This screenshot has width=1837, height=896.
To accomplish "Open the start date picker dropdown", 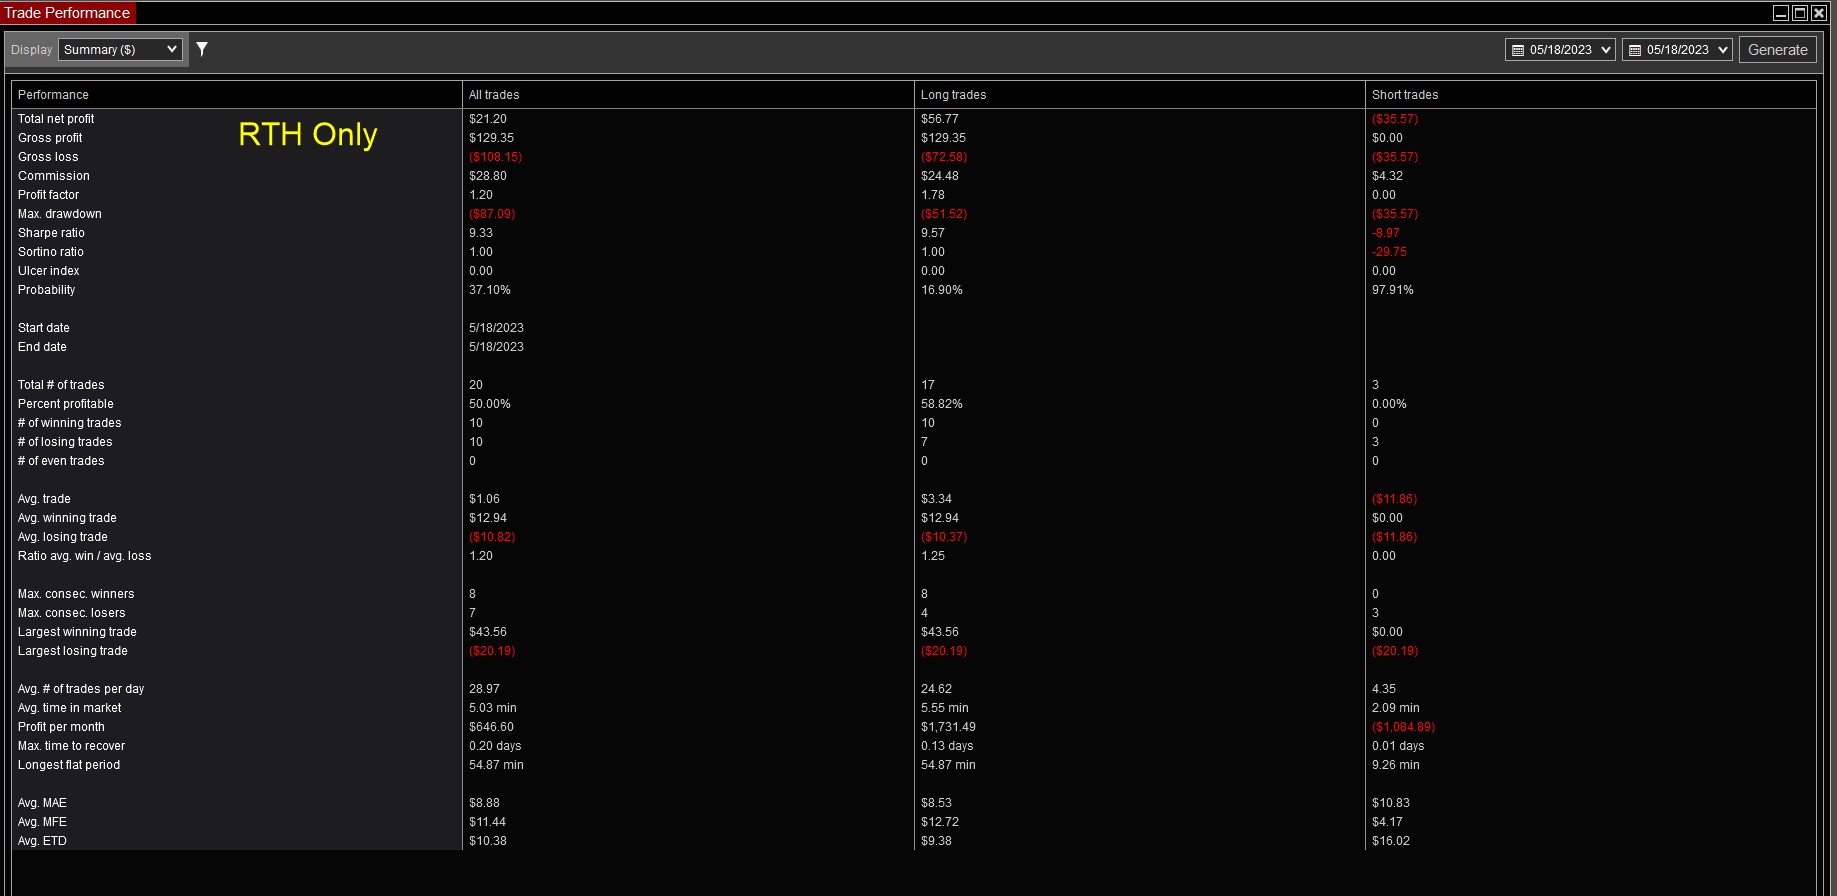I will 1560,50.
